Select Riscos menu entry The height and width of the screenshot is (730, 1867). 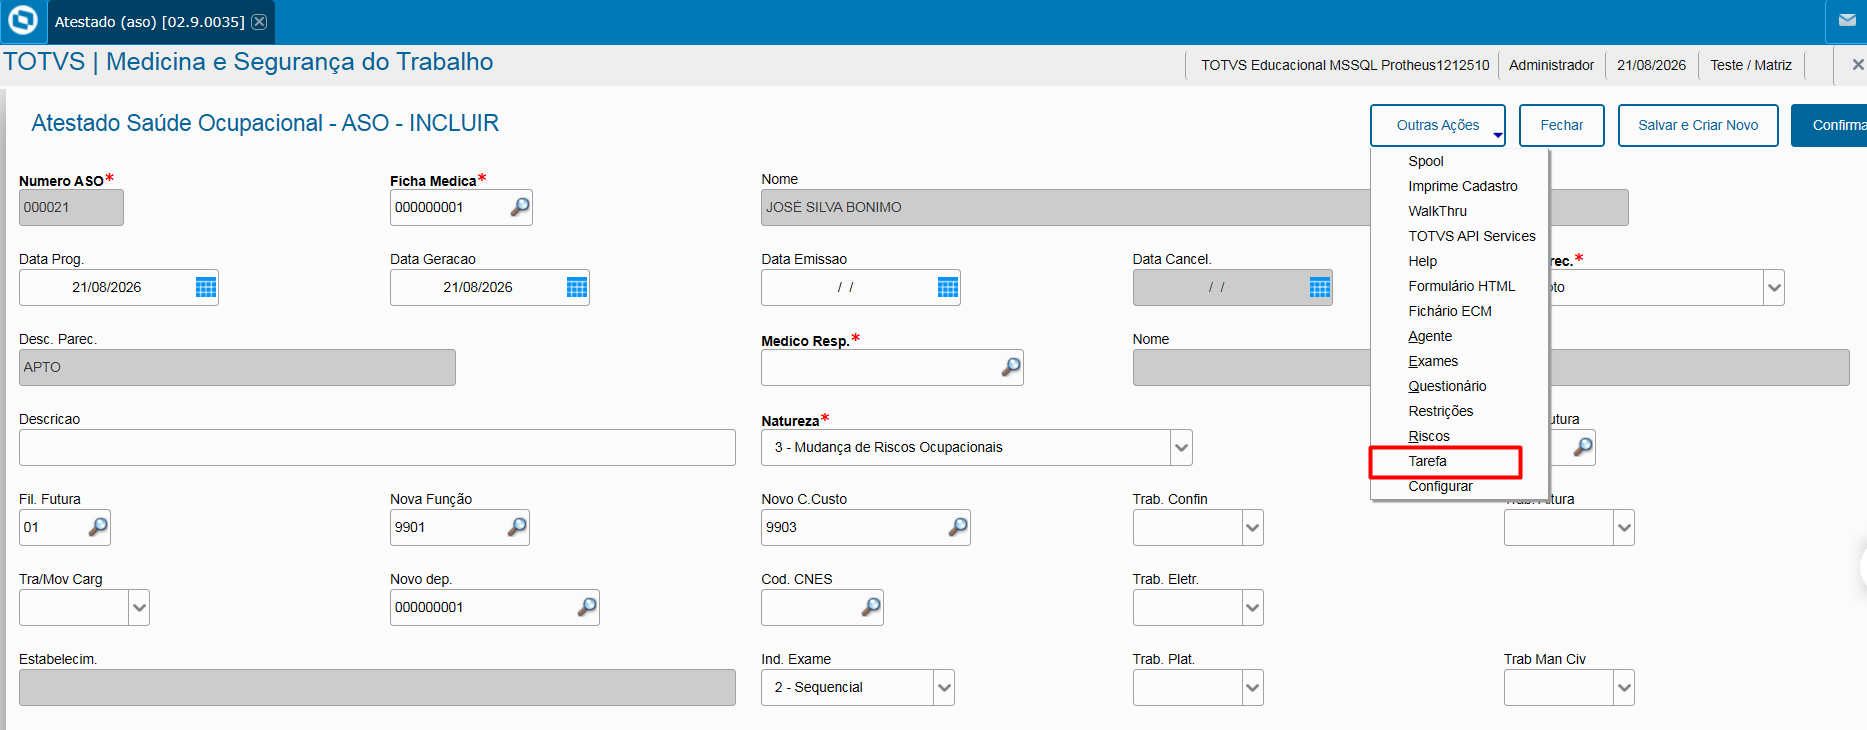[1429, 436]
